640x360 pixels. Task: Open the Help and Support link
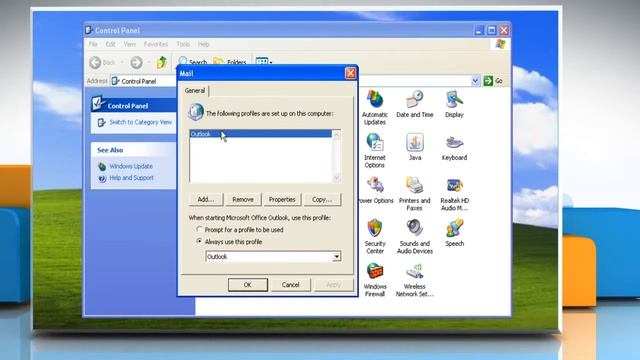tap(131, 178)
